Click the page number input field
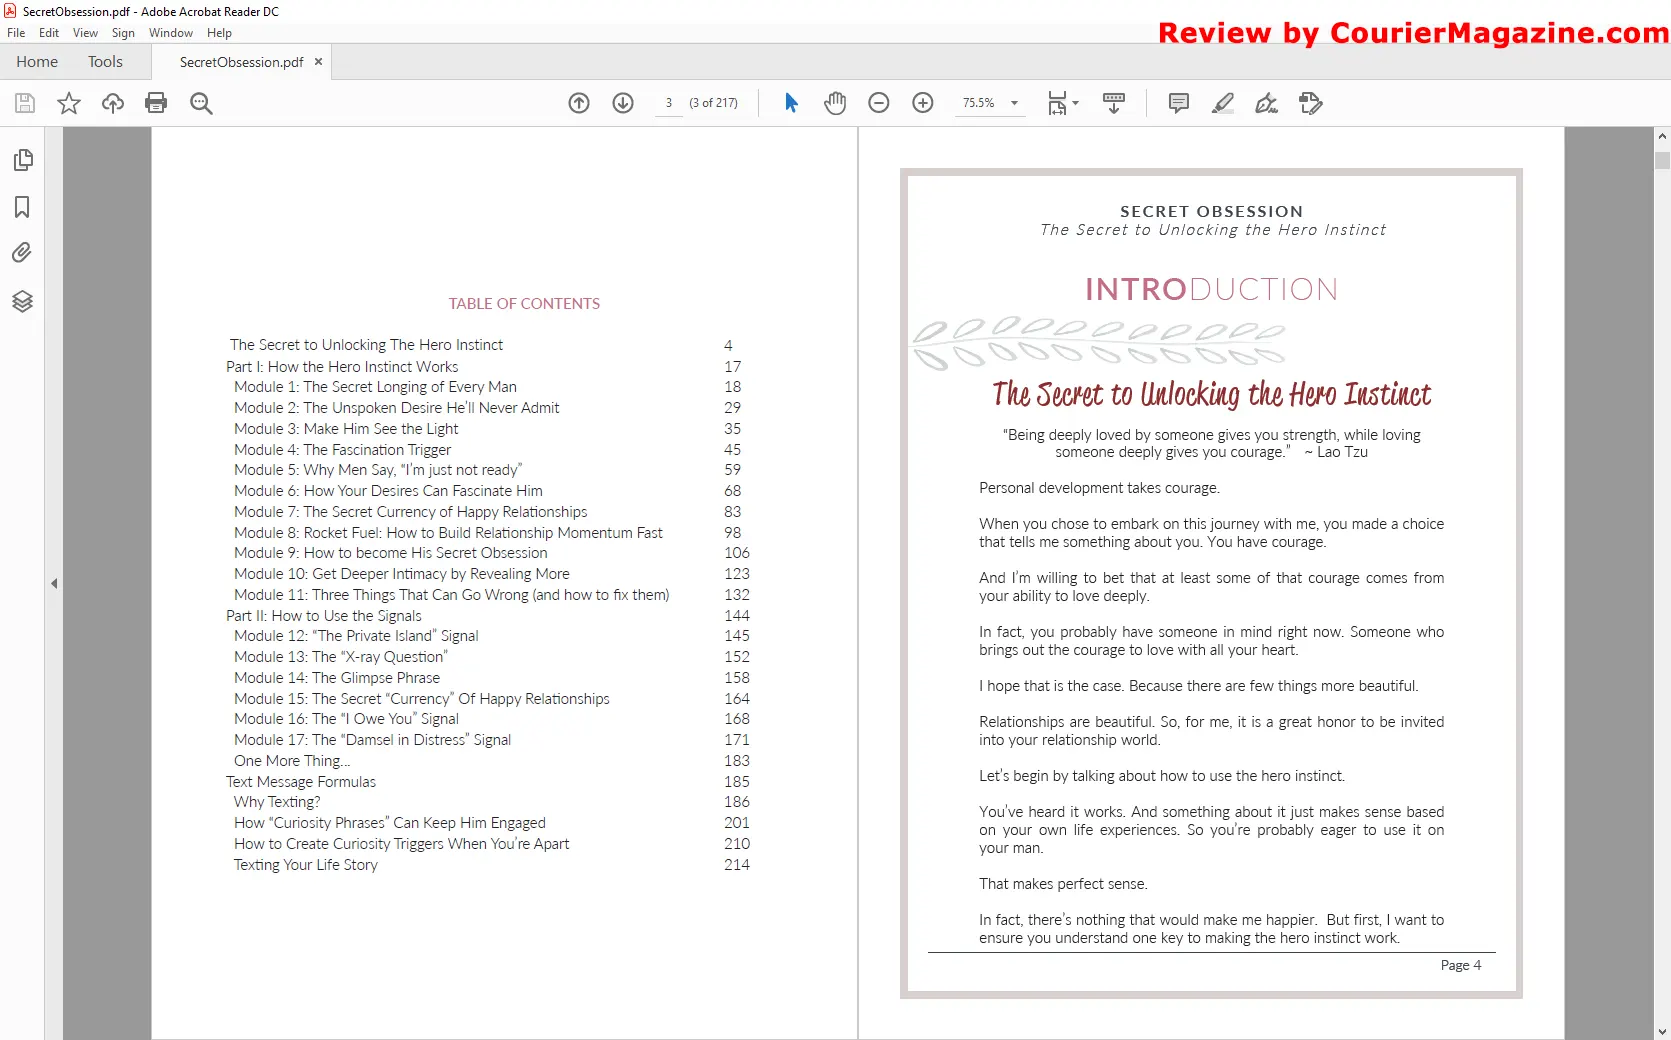 click(x=669, y=103)
